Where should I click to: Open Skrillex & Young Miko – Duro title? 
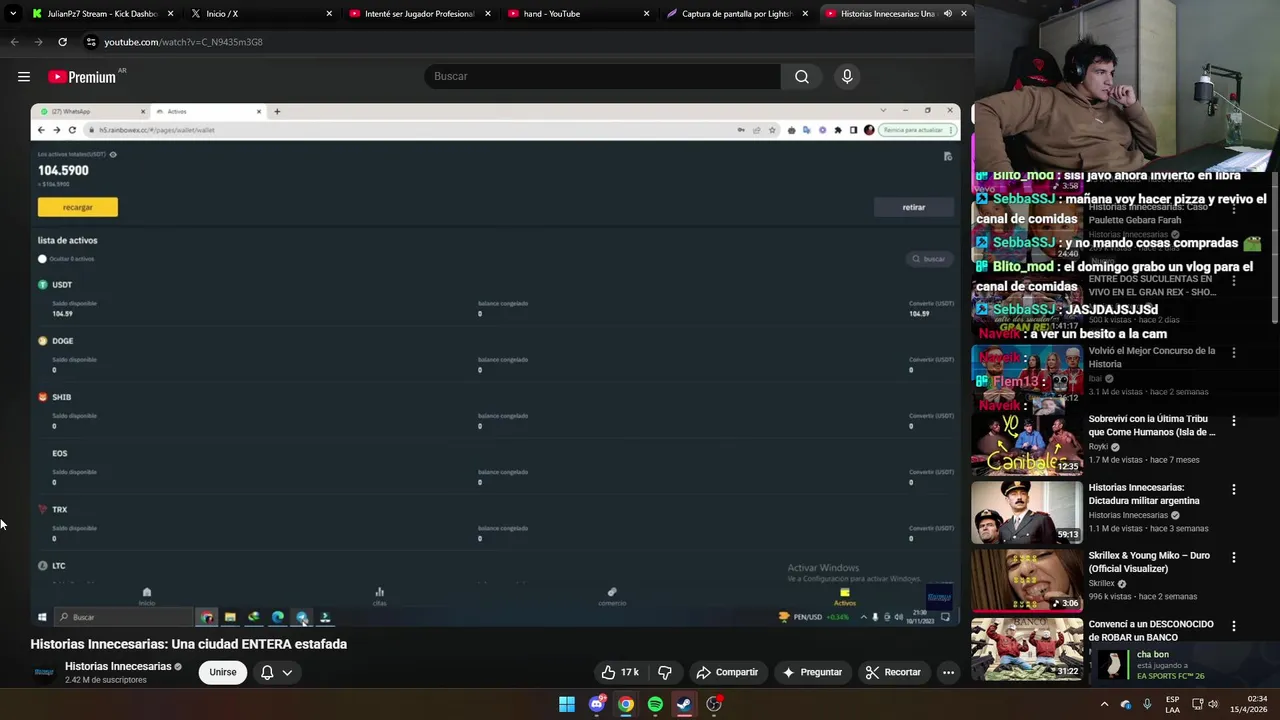tap(1149, 562)
